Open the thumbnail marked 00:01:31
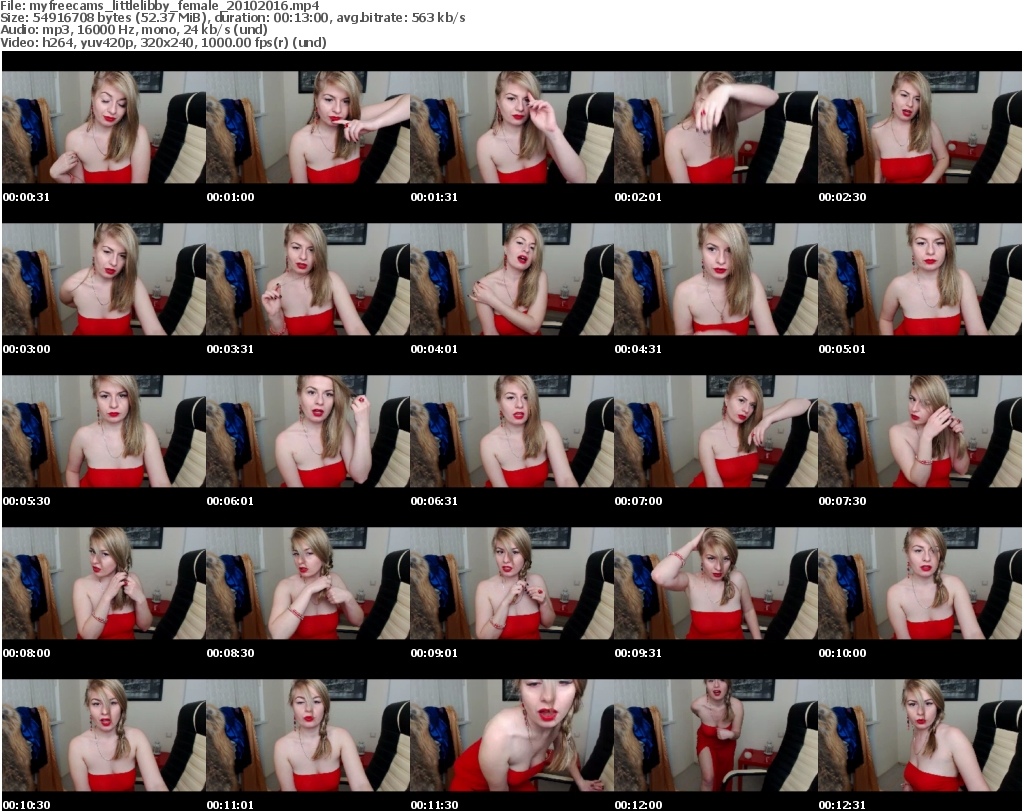1024x811 pixels. (512, 127)
